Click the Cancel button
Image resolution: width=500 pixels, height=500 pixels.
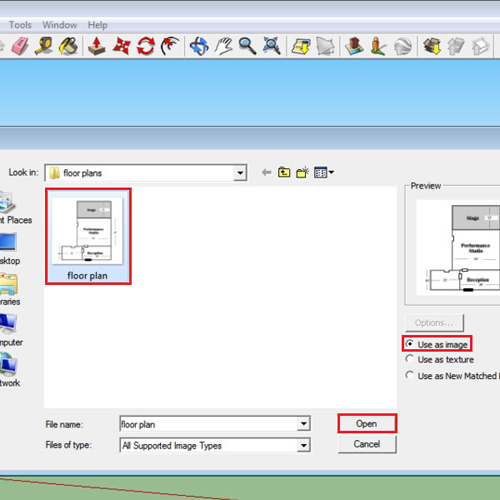[367, 444]
